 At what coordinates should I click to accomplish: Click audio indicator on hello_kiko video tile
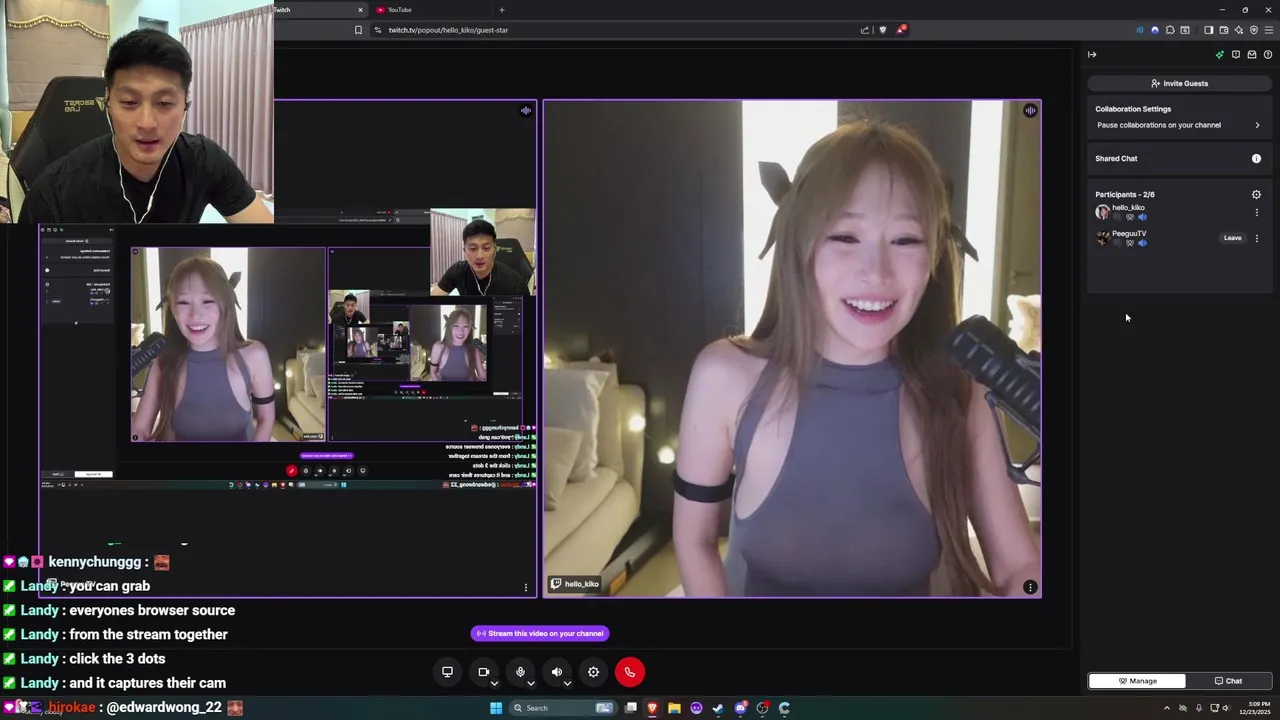[x=1030, y=111]
